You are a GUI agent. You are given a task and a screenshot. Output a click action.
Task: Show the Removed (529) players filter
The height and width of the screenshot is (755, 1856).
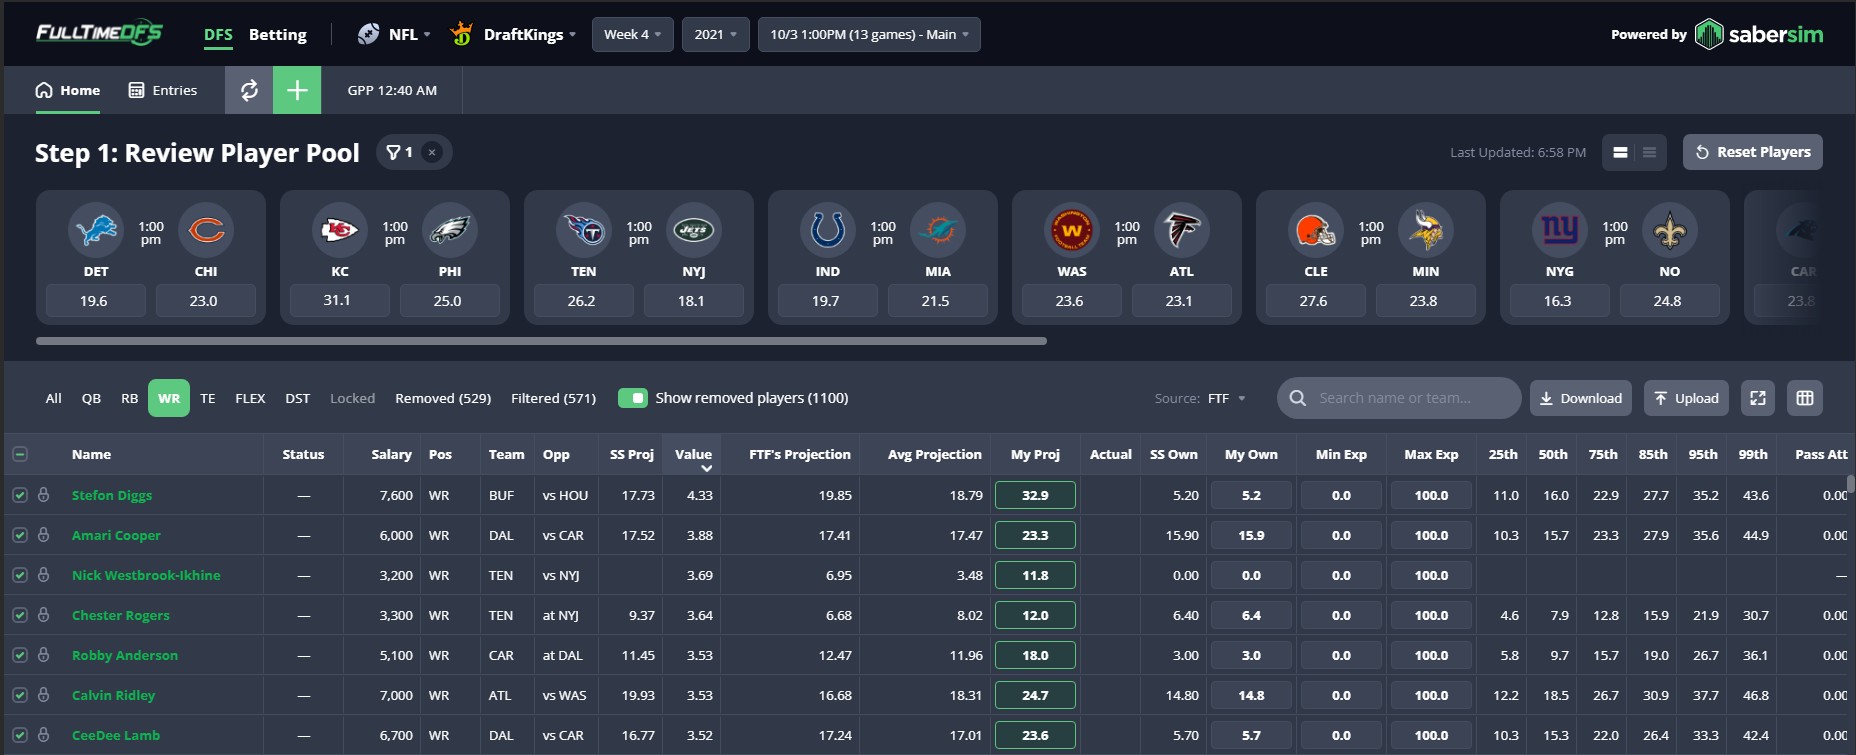[443, 398]
